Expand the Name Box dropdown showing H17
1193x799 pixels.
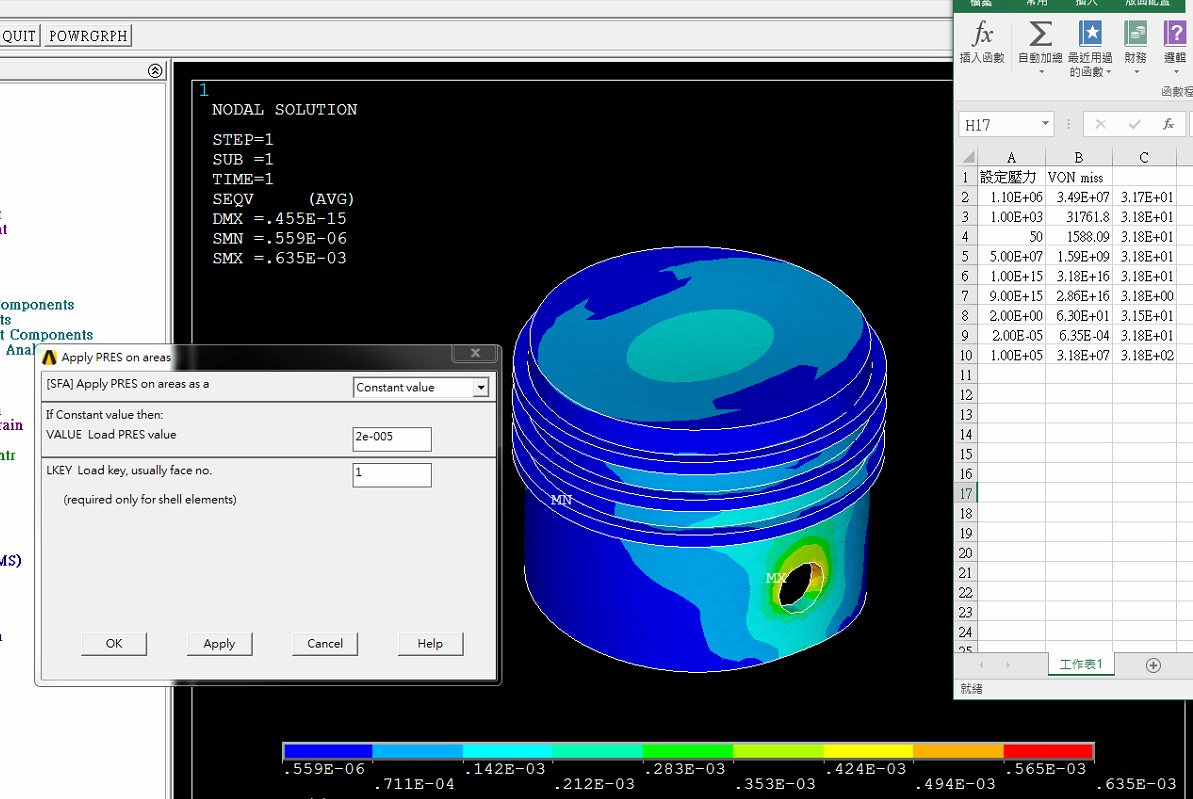point(1046,124)
